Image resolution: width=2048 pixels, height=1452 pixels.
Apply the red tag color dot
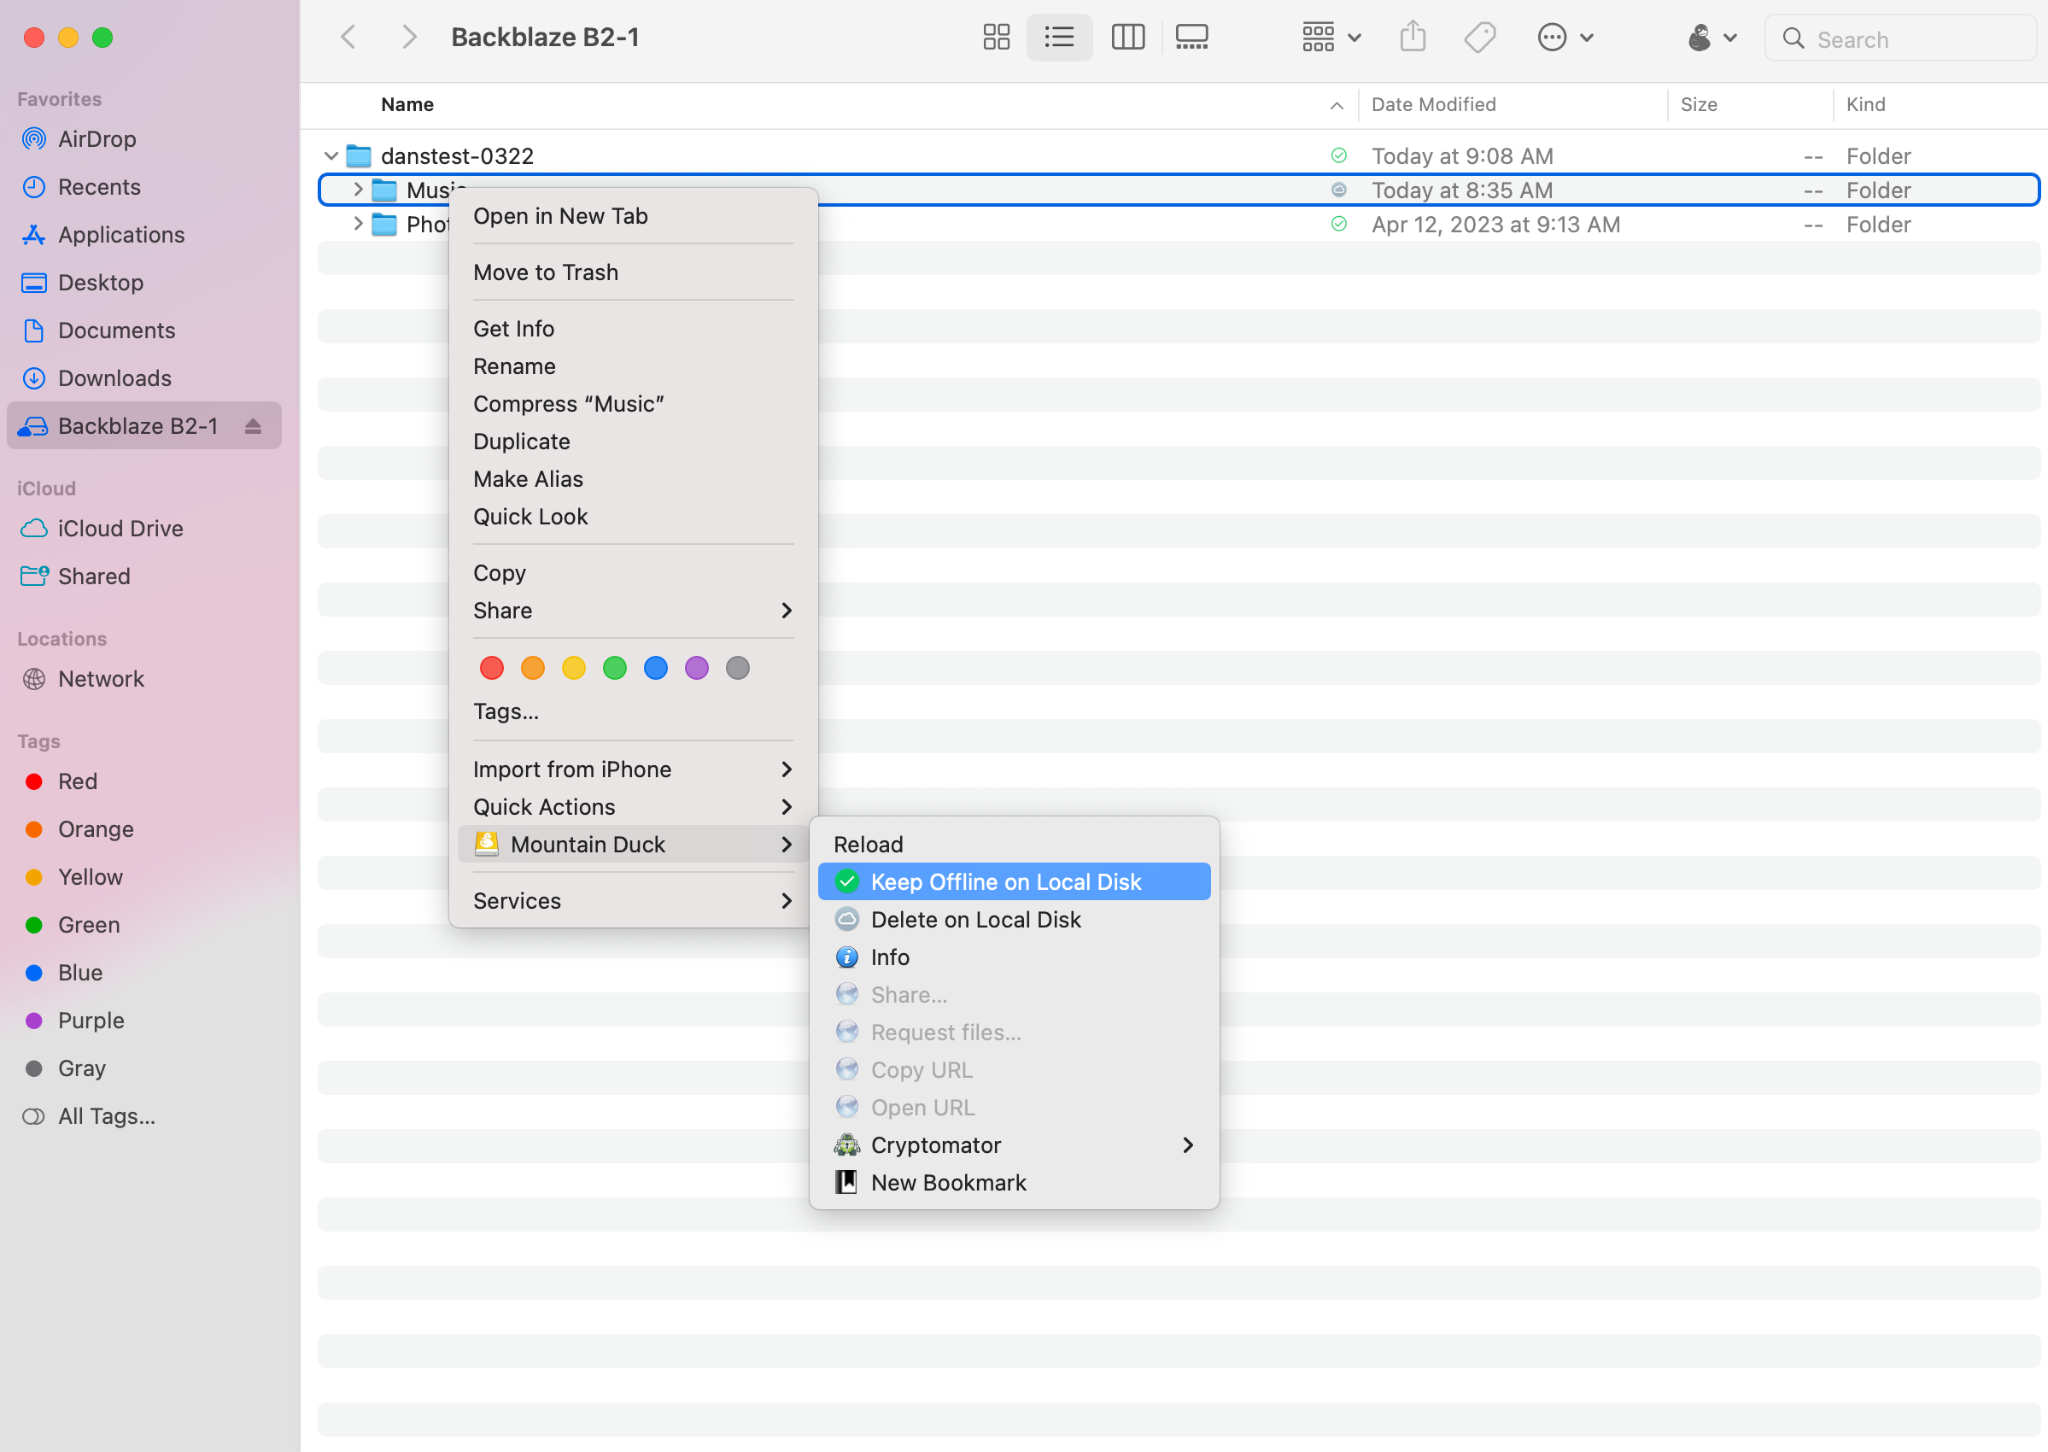point(491,668)
